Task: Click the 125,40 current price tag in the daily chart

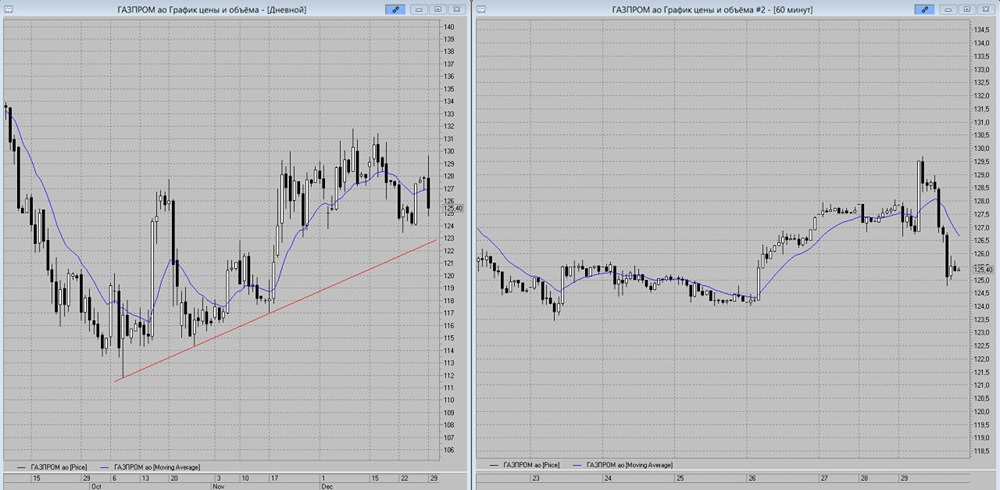Action: tap(455, 208)
